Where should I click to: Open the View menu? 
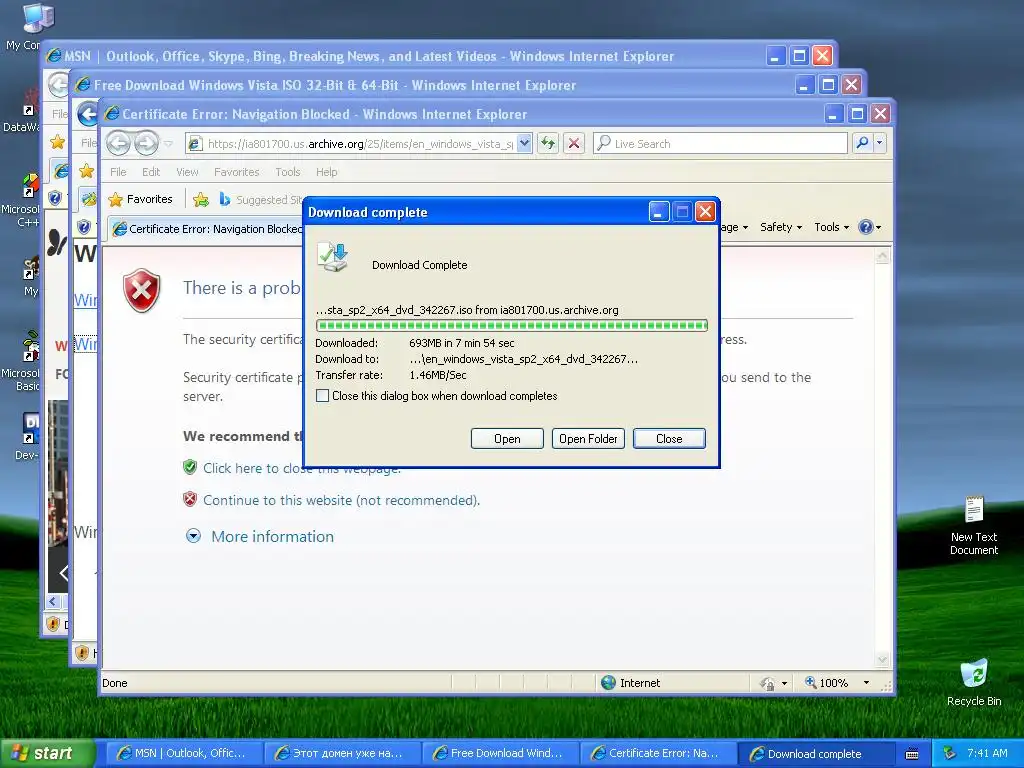[x=187, y=172]
